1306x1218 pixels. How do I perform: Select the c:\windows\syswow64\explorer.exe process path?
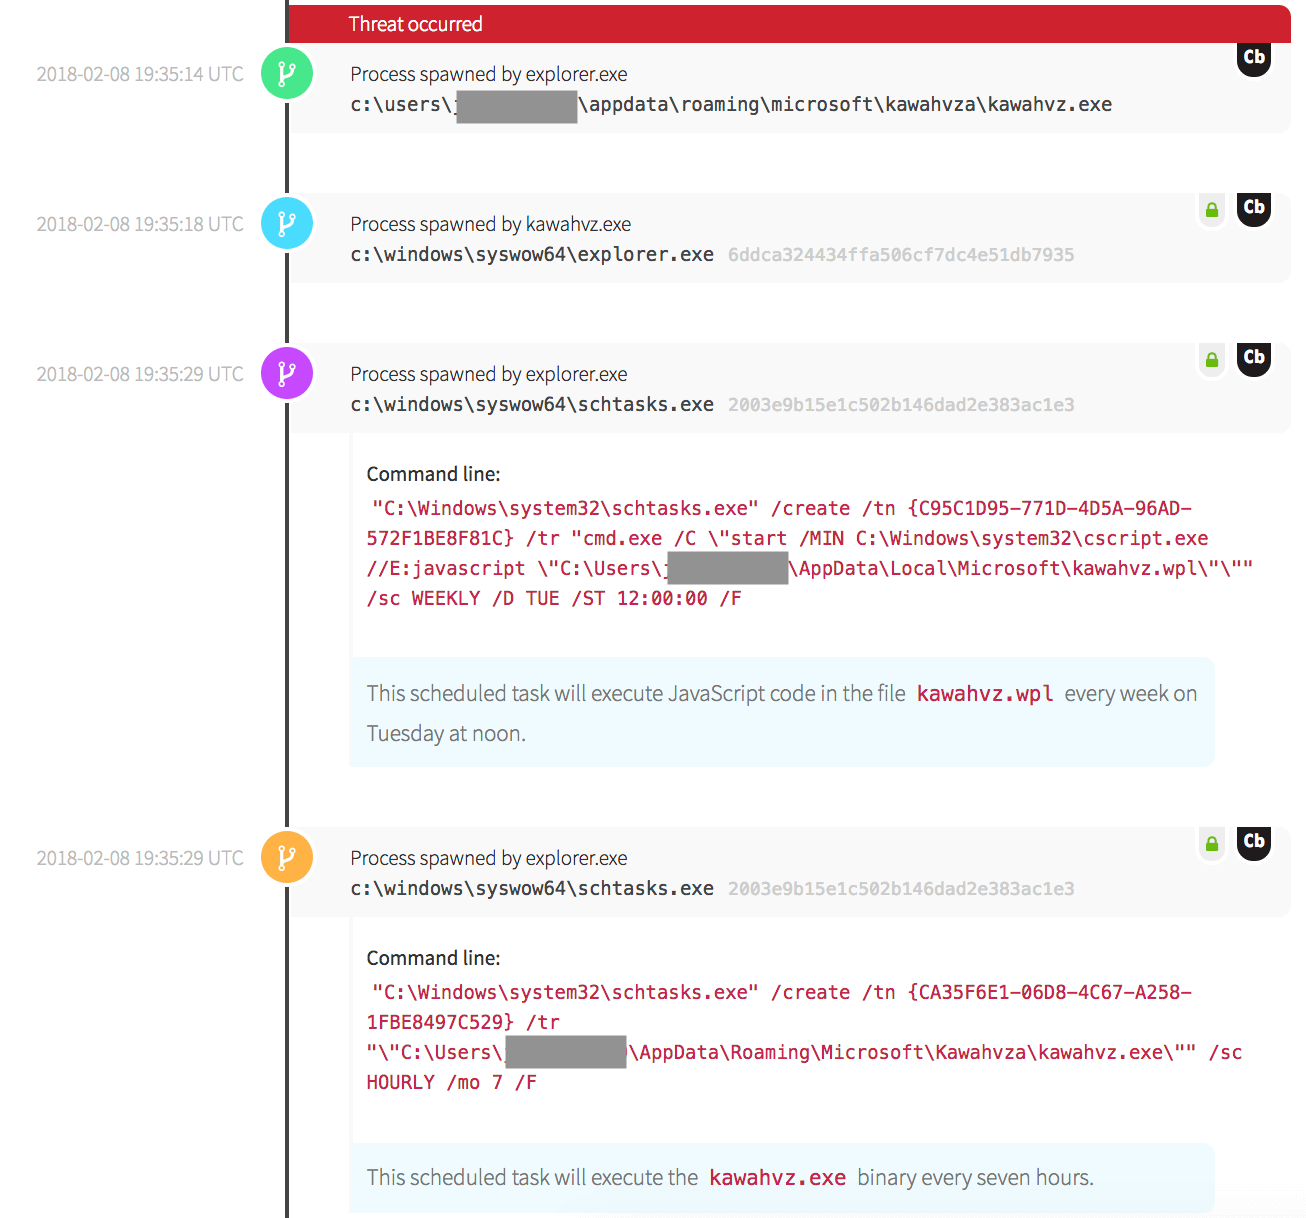coord(532,255)
